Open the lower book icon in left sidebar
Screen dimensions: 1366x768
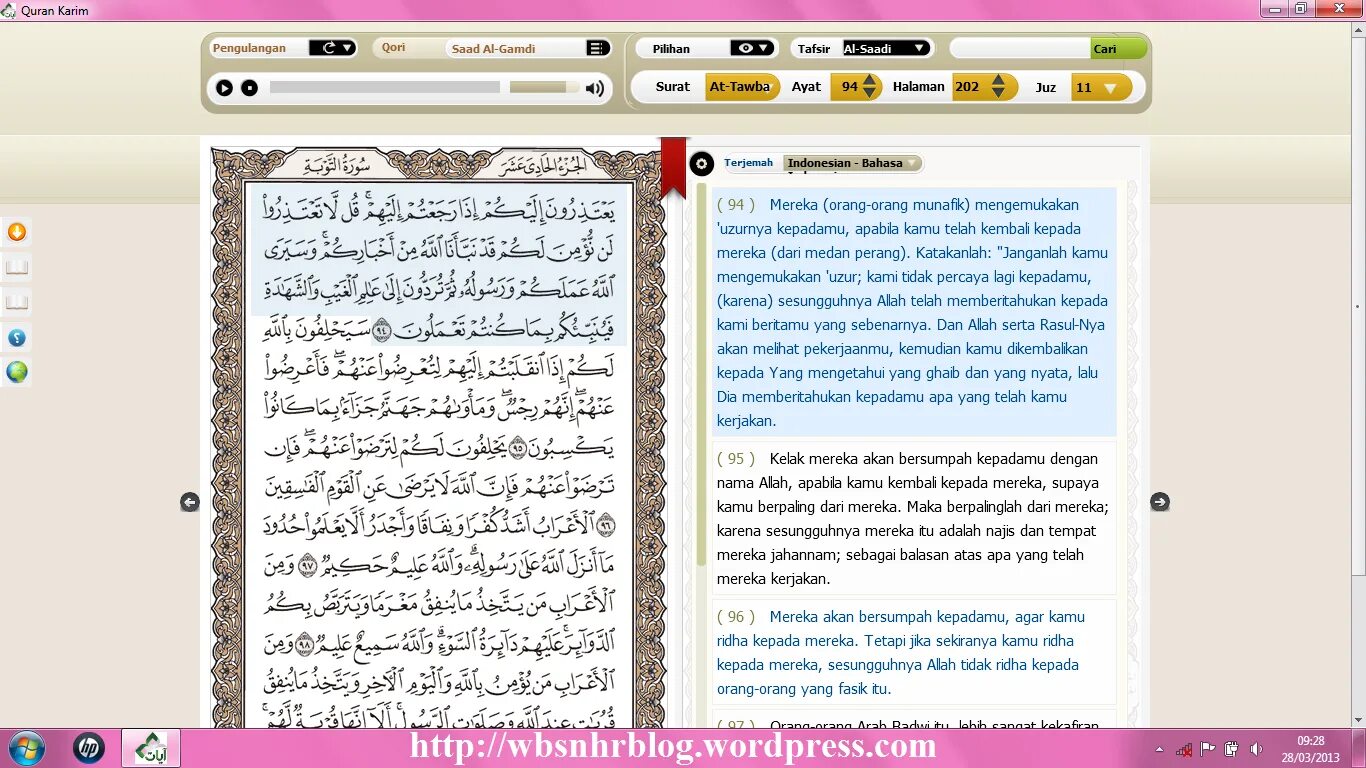click(17, 302)
